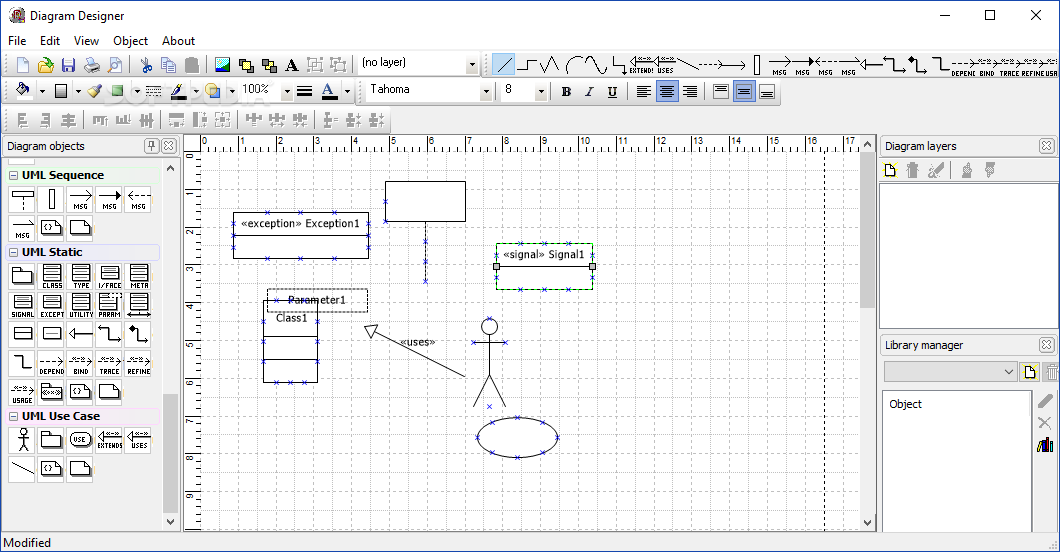Select the DEPEND dependency connector
1060x552 pixels.
click(x=51, y=363)
